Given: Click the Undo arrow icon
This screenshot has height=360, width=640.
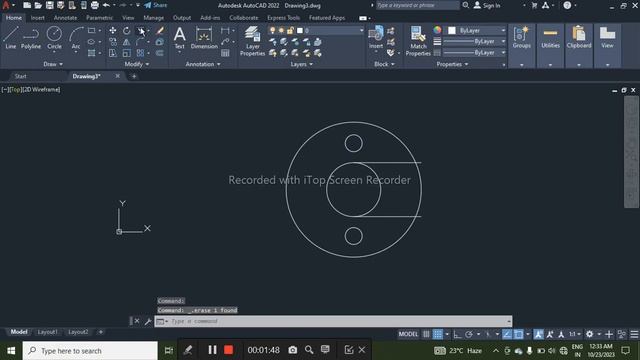Looking at the screenshot, I should pos(107,5).
